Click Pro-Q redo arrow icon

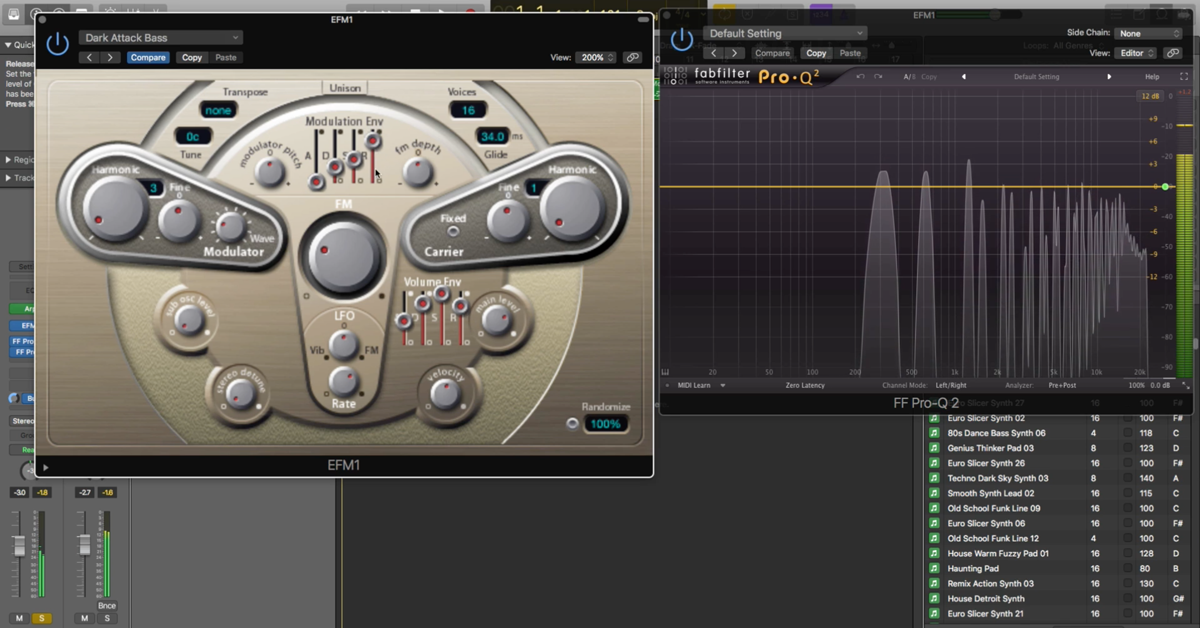(878, 77)
